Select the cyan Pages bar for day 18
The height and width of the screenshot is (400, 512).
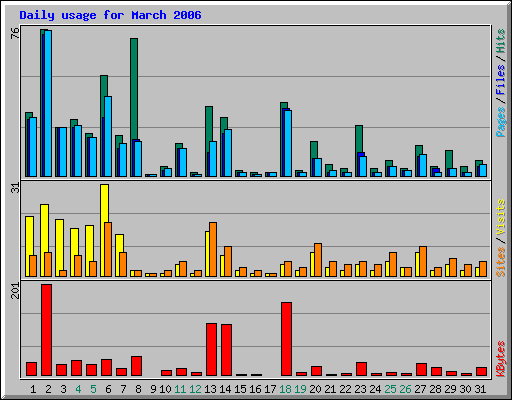coord(288,144)
